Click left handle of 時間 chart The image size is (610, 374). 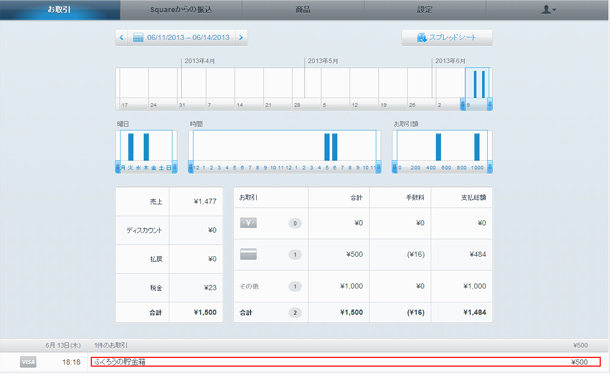(191, 167)
